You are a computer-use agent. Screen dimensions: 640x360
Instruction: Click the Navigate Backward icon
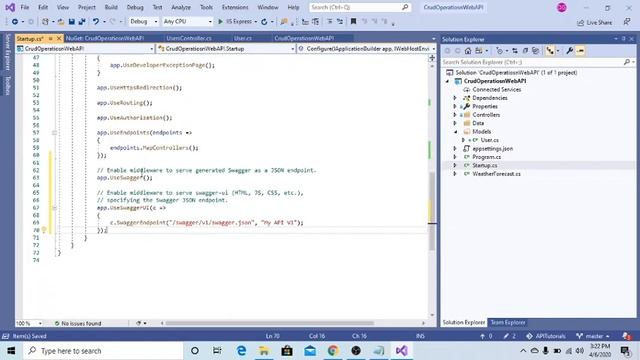click(x=15, y=22)
